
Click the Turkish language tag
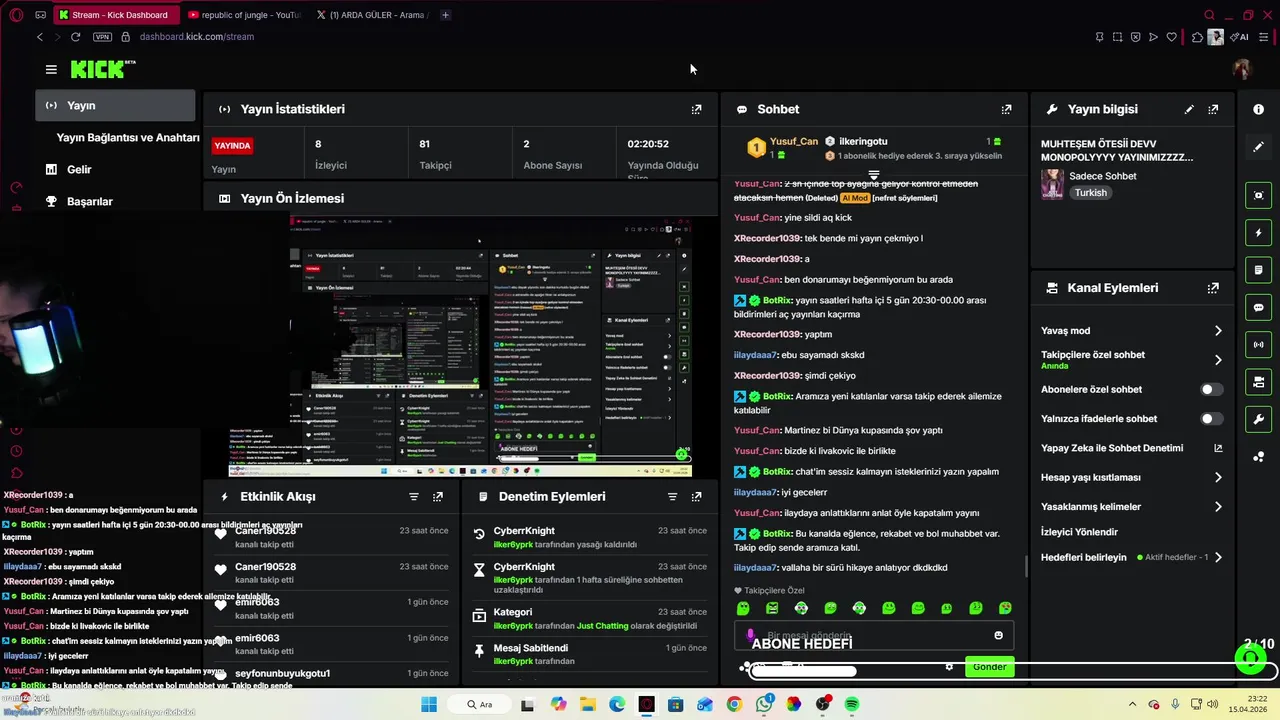click(x=1090, y=193)
